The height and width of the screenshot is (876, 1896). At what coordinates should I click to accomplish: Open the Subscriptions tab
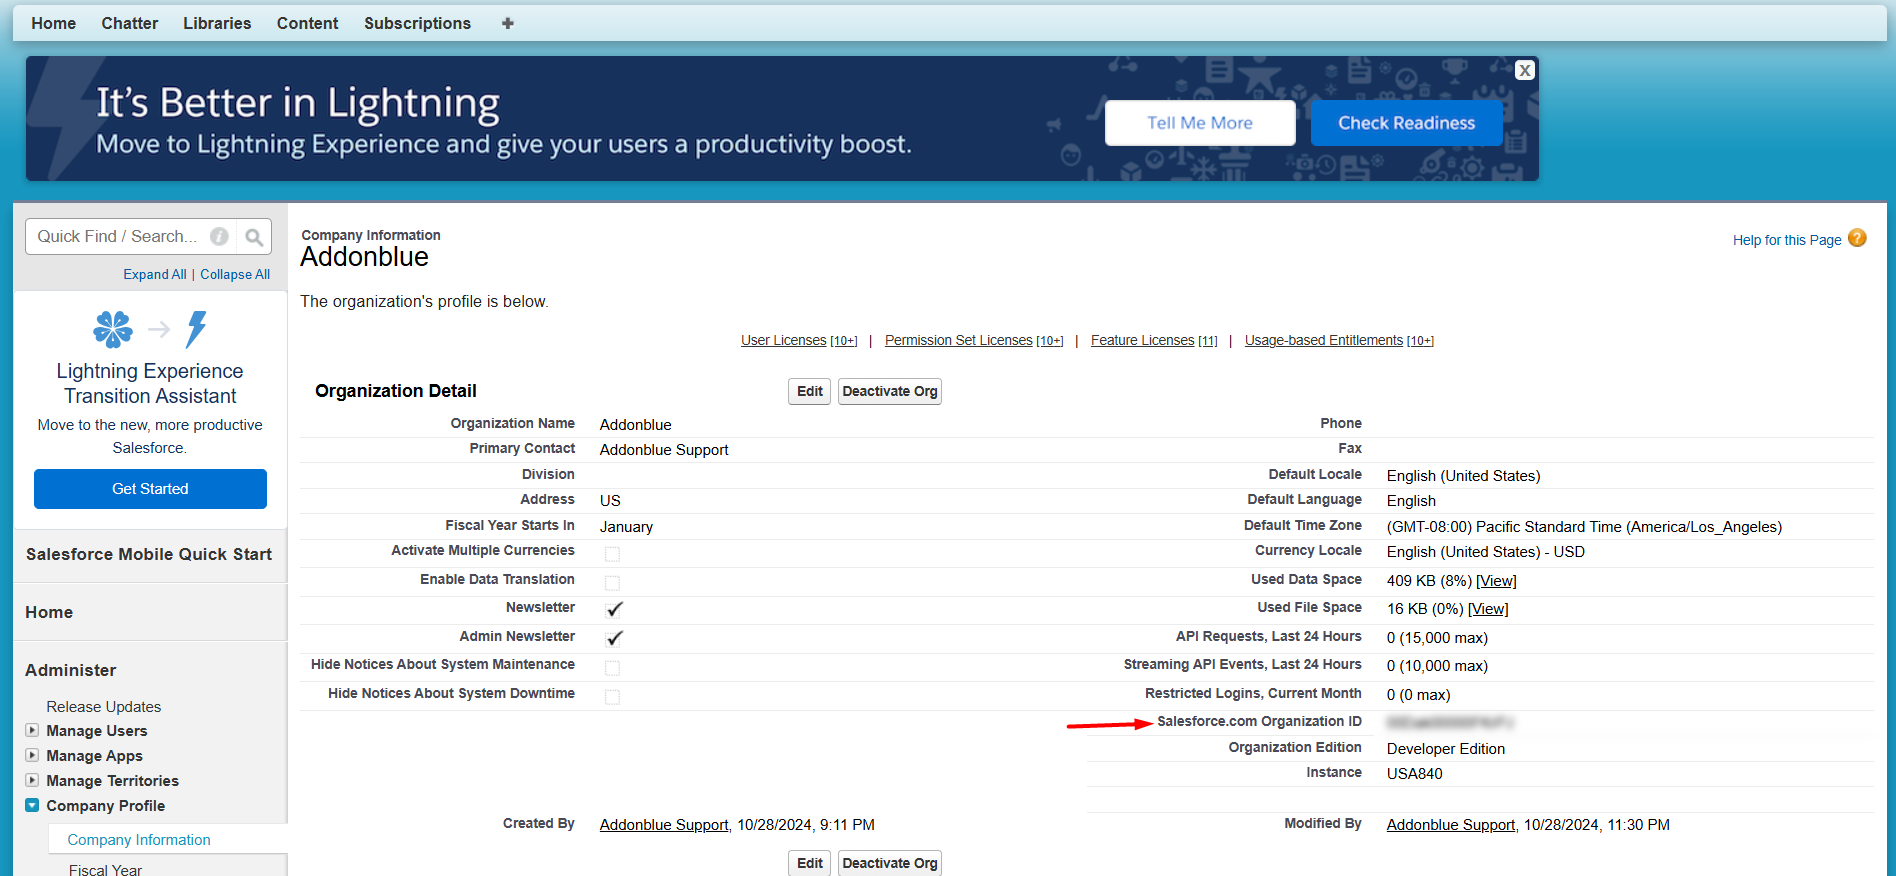pos(417,23)
